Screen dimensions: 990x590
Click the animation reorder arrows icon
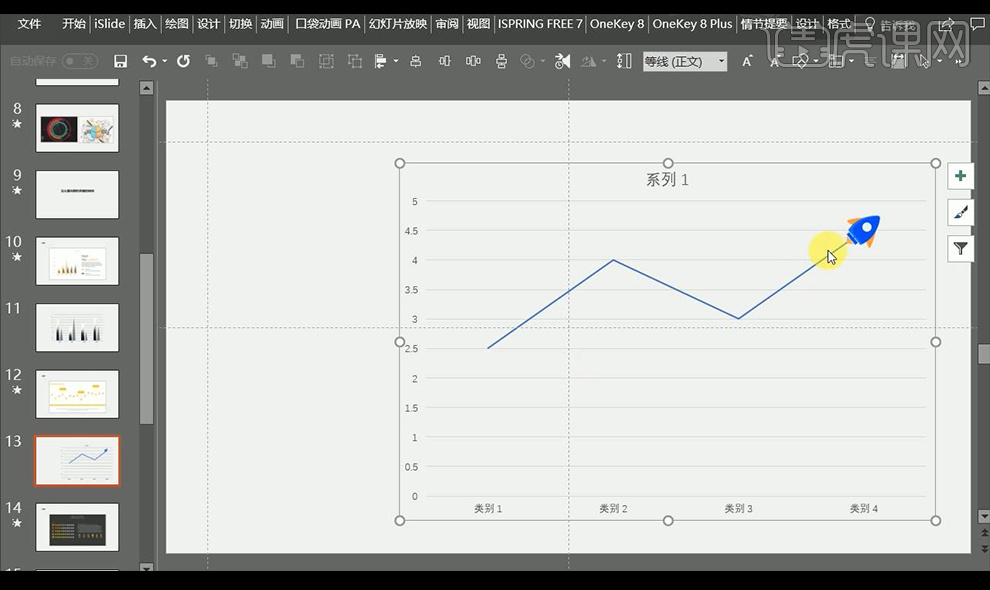click(x=622, y=61)
